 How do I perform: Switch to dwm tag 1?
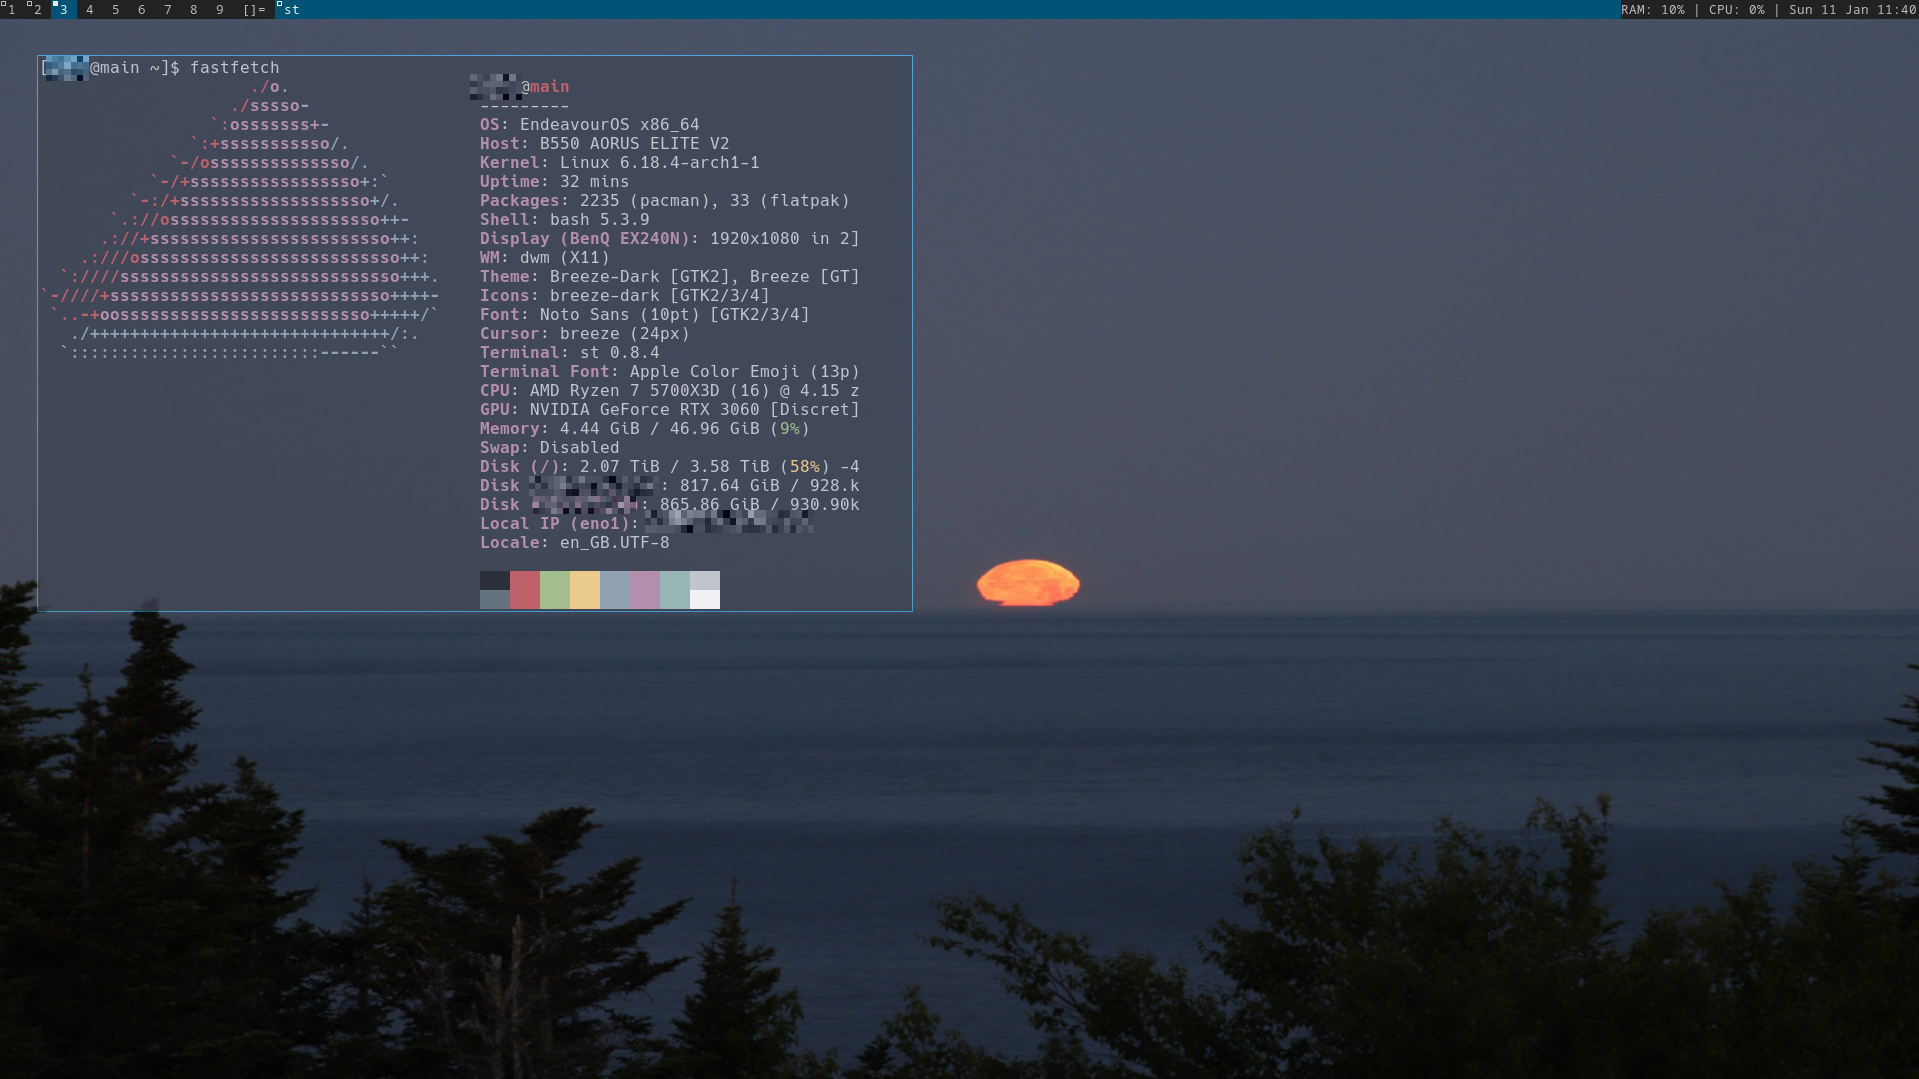pos(12,9)
